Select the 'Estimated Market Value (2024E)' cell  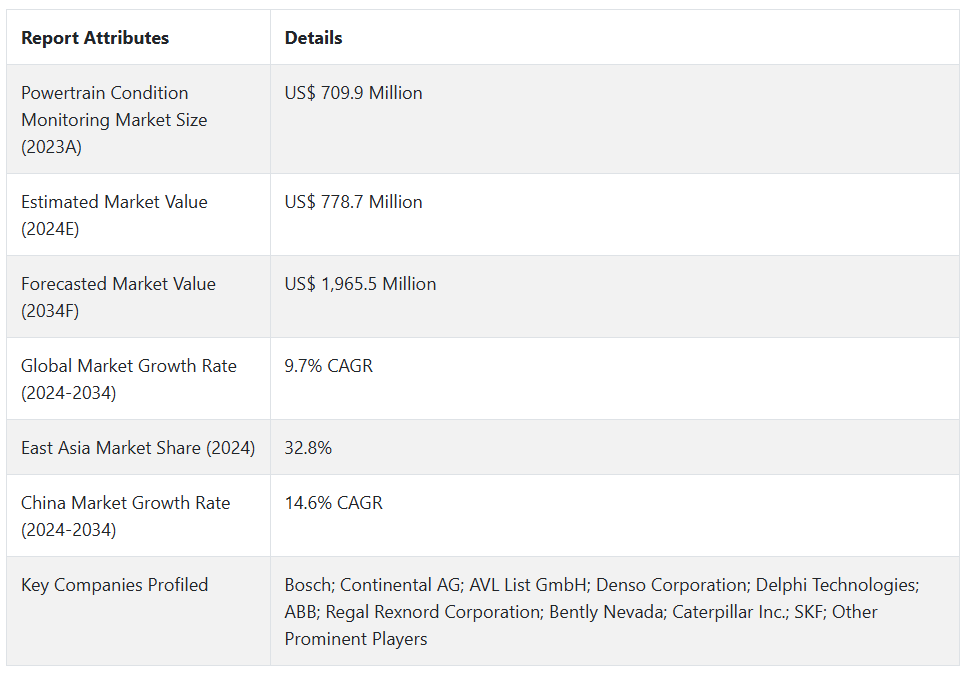pyautogui.click(x=114, y=215)
